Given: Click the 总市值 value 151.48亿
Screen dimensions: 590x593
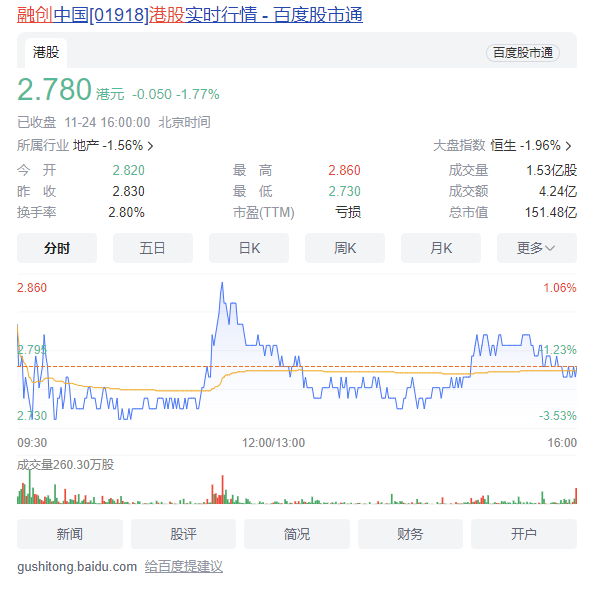Looking at the screenshot, I should [551, 213].
